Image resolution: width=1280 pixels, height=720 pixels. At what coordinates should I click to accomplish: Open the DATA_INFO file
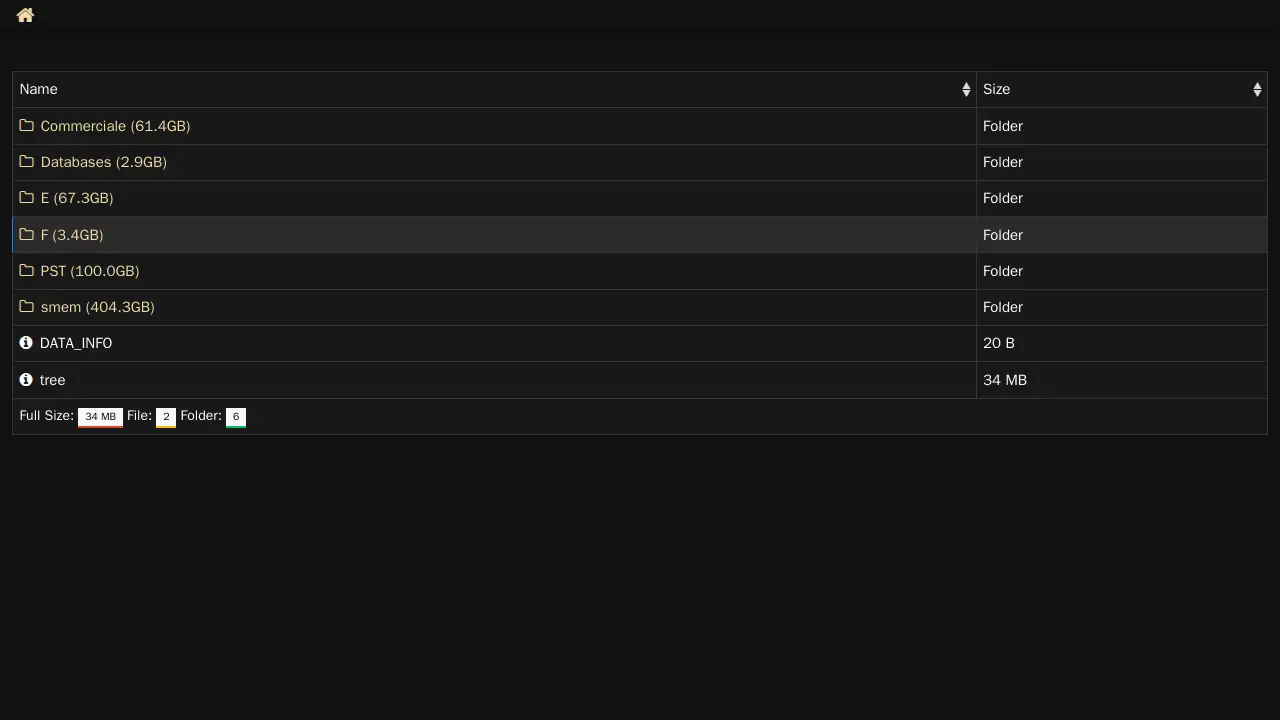pos(76,343)
